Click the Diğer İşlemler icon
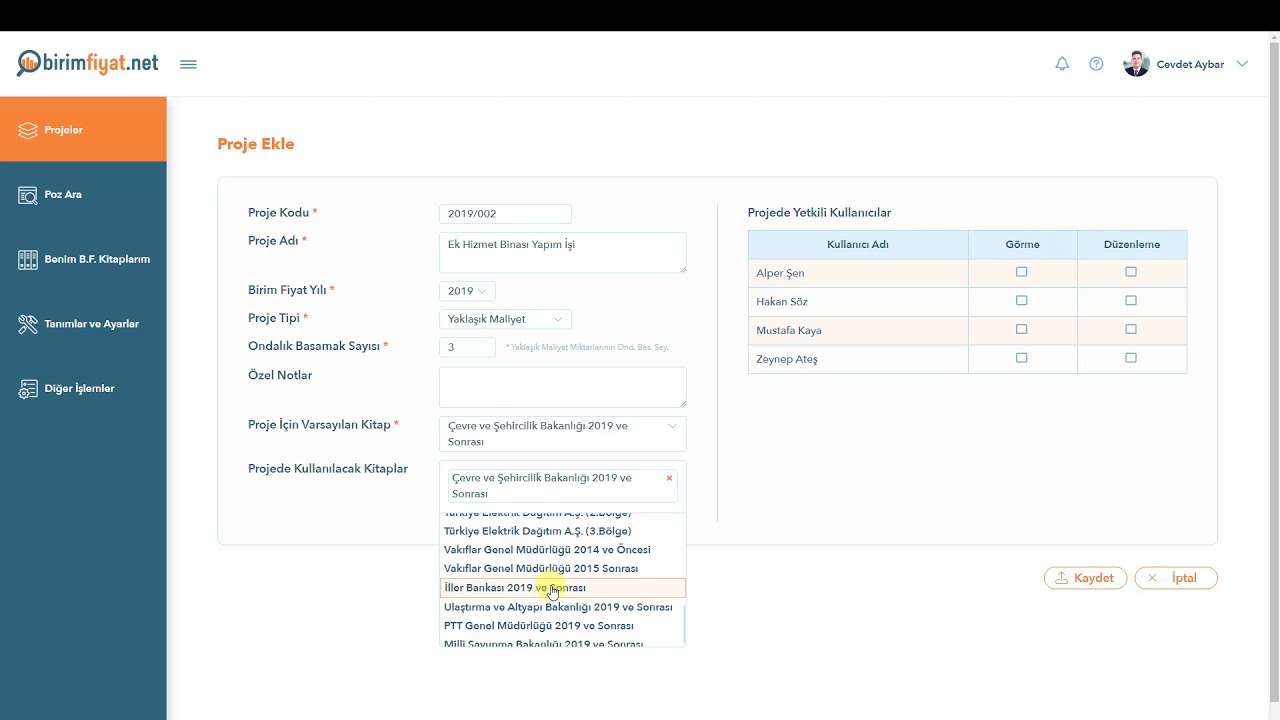The width and height of the screenshot is (1280, 720). [x=28, y=389]
